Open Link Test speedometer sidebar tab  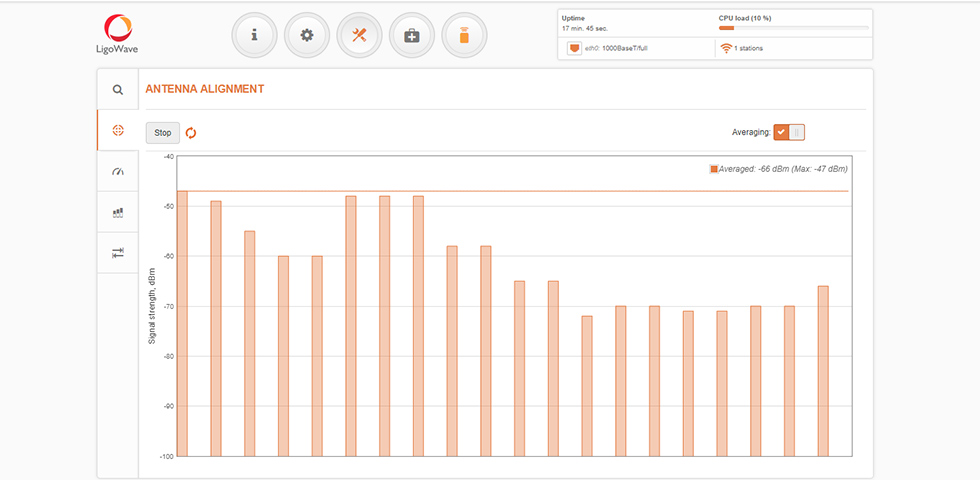118,171
